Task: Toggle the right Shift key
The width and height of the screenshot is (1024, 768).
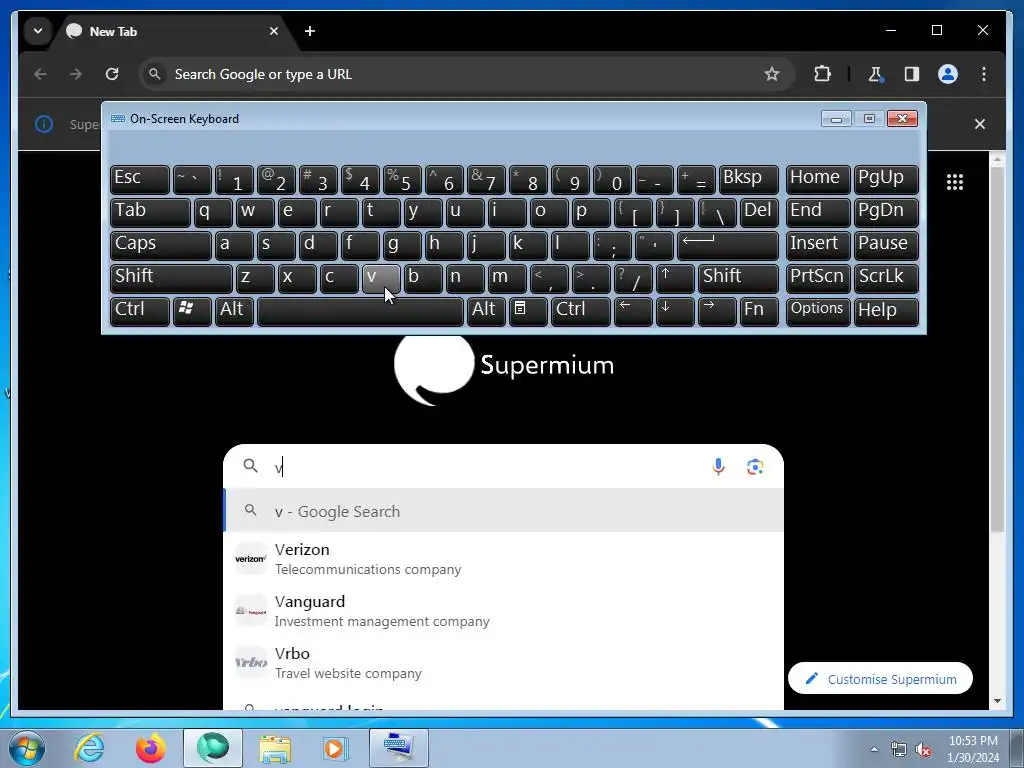Action: click(738, 278)
